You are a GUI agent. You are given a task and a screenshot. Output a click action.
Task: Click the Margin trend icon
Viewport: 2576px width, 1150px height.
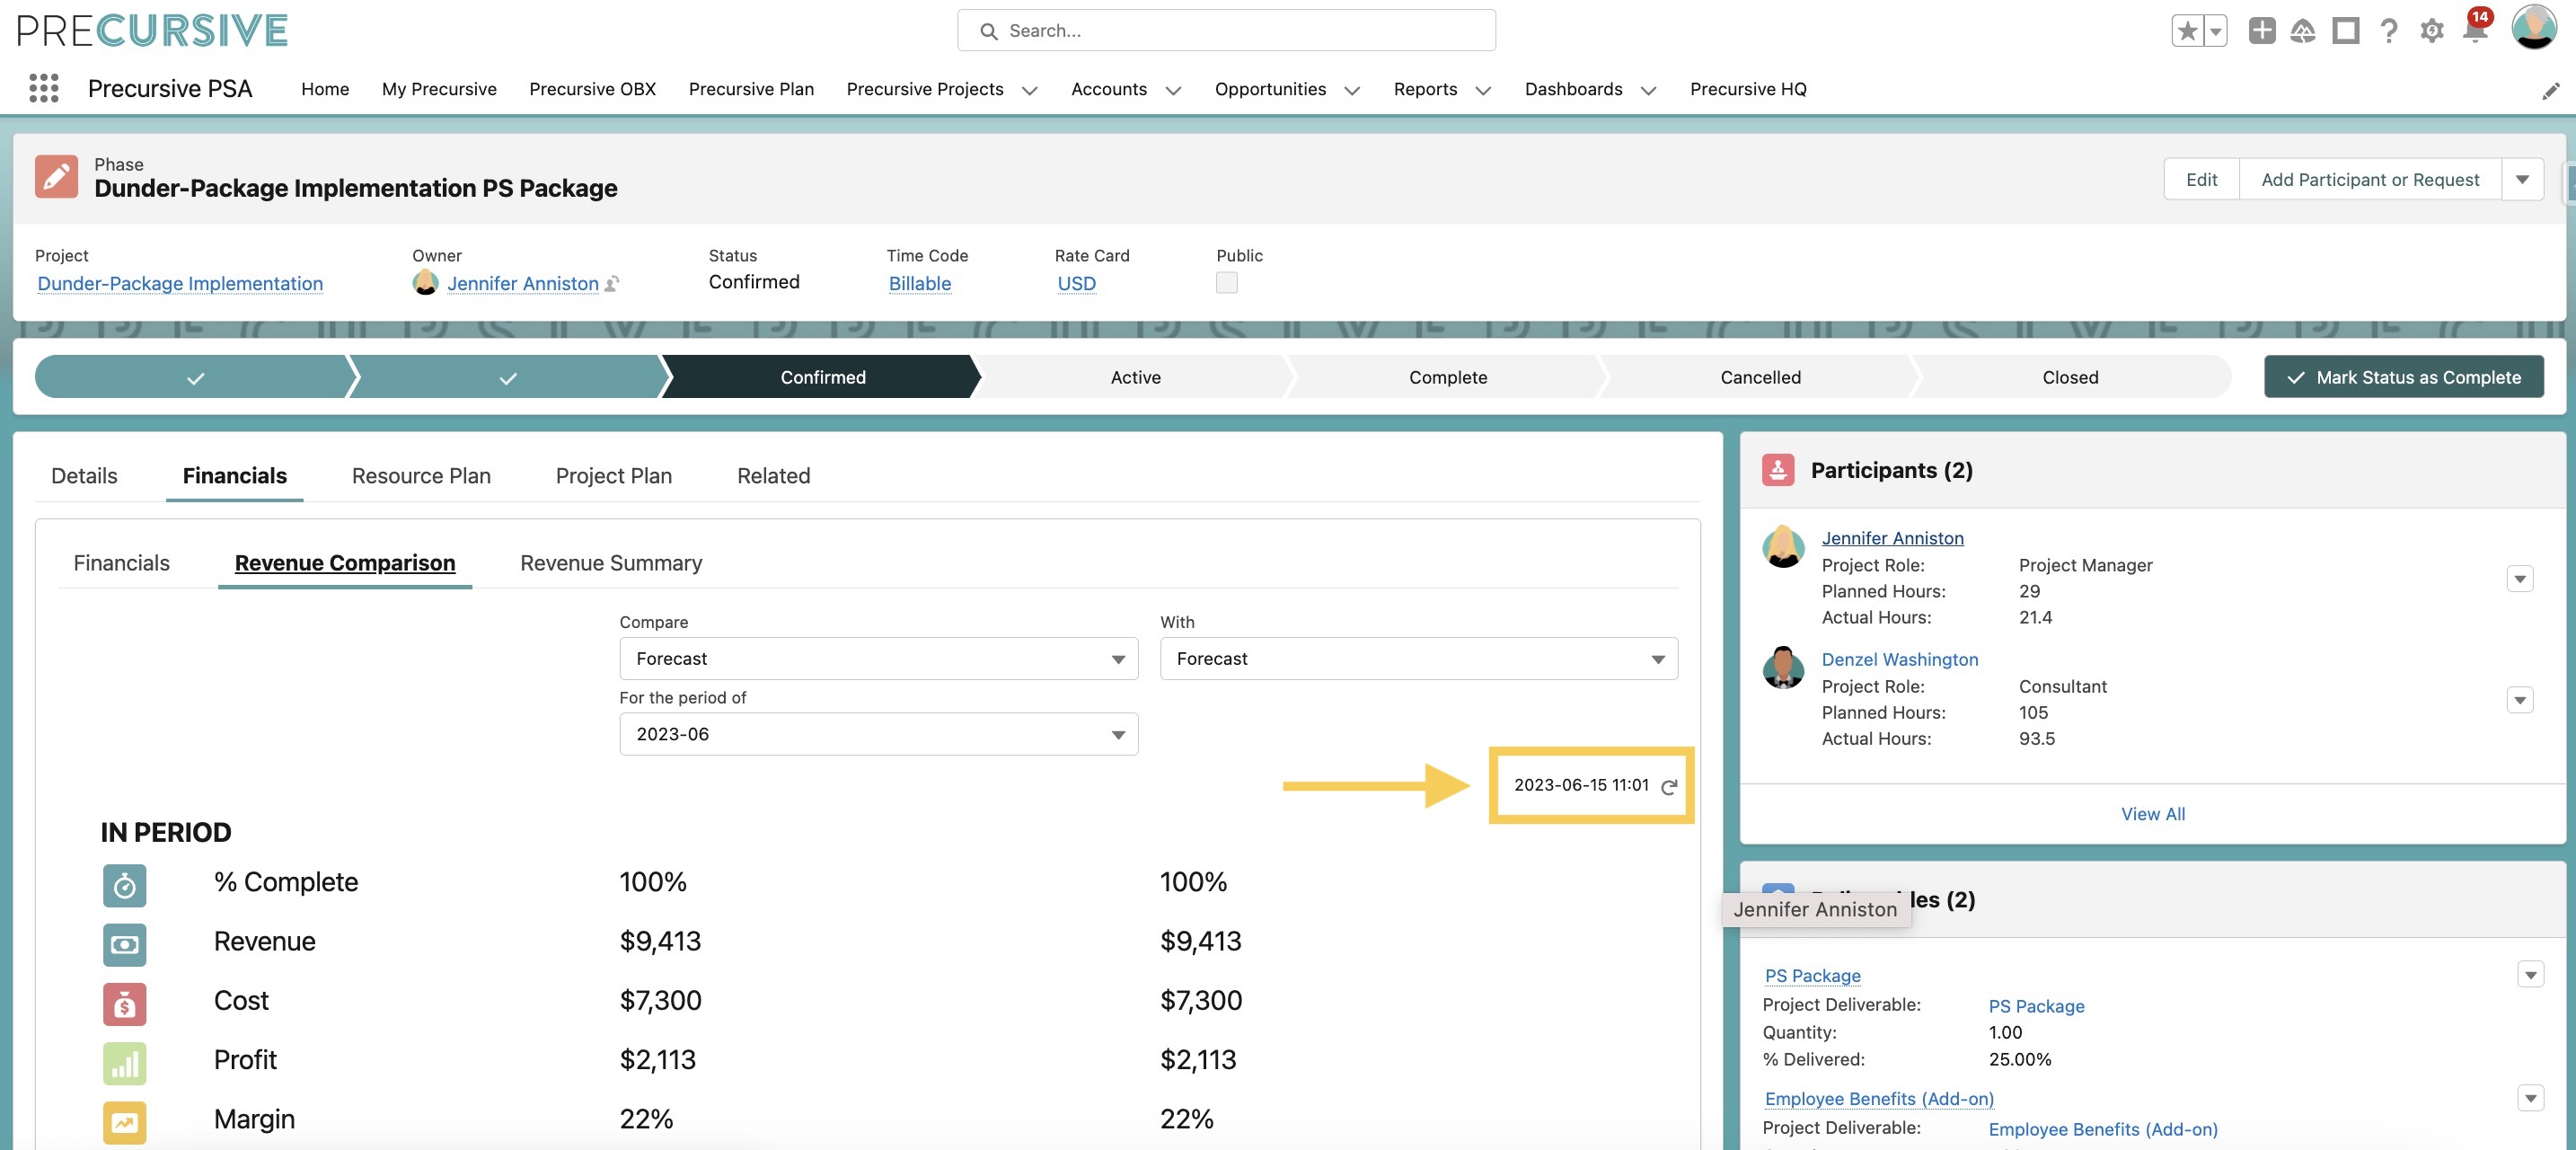124,1122
